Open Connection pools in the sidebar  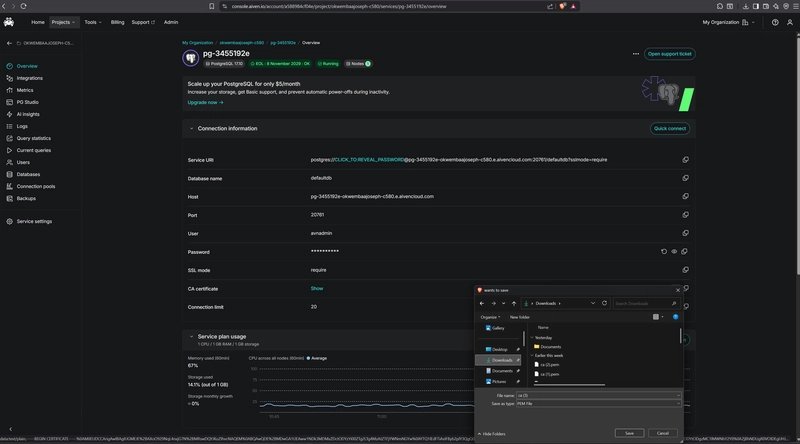click(36, 186)
